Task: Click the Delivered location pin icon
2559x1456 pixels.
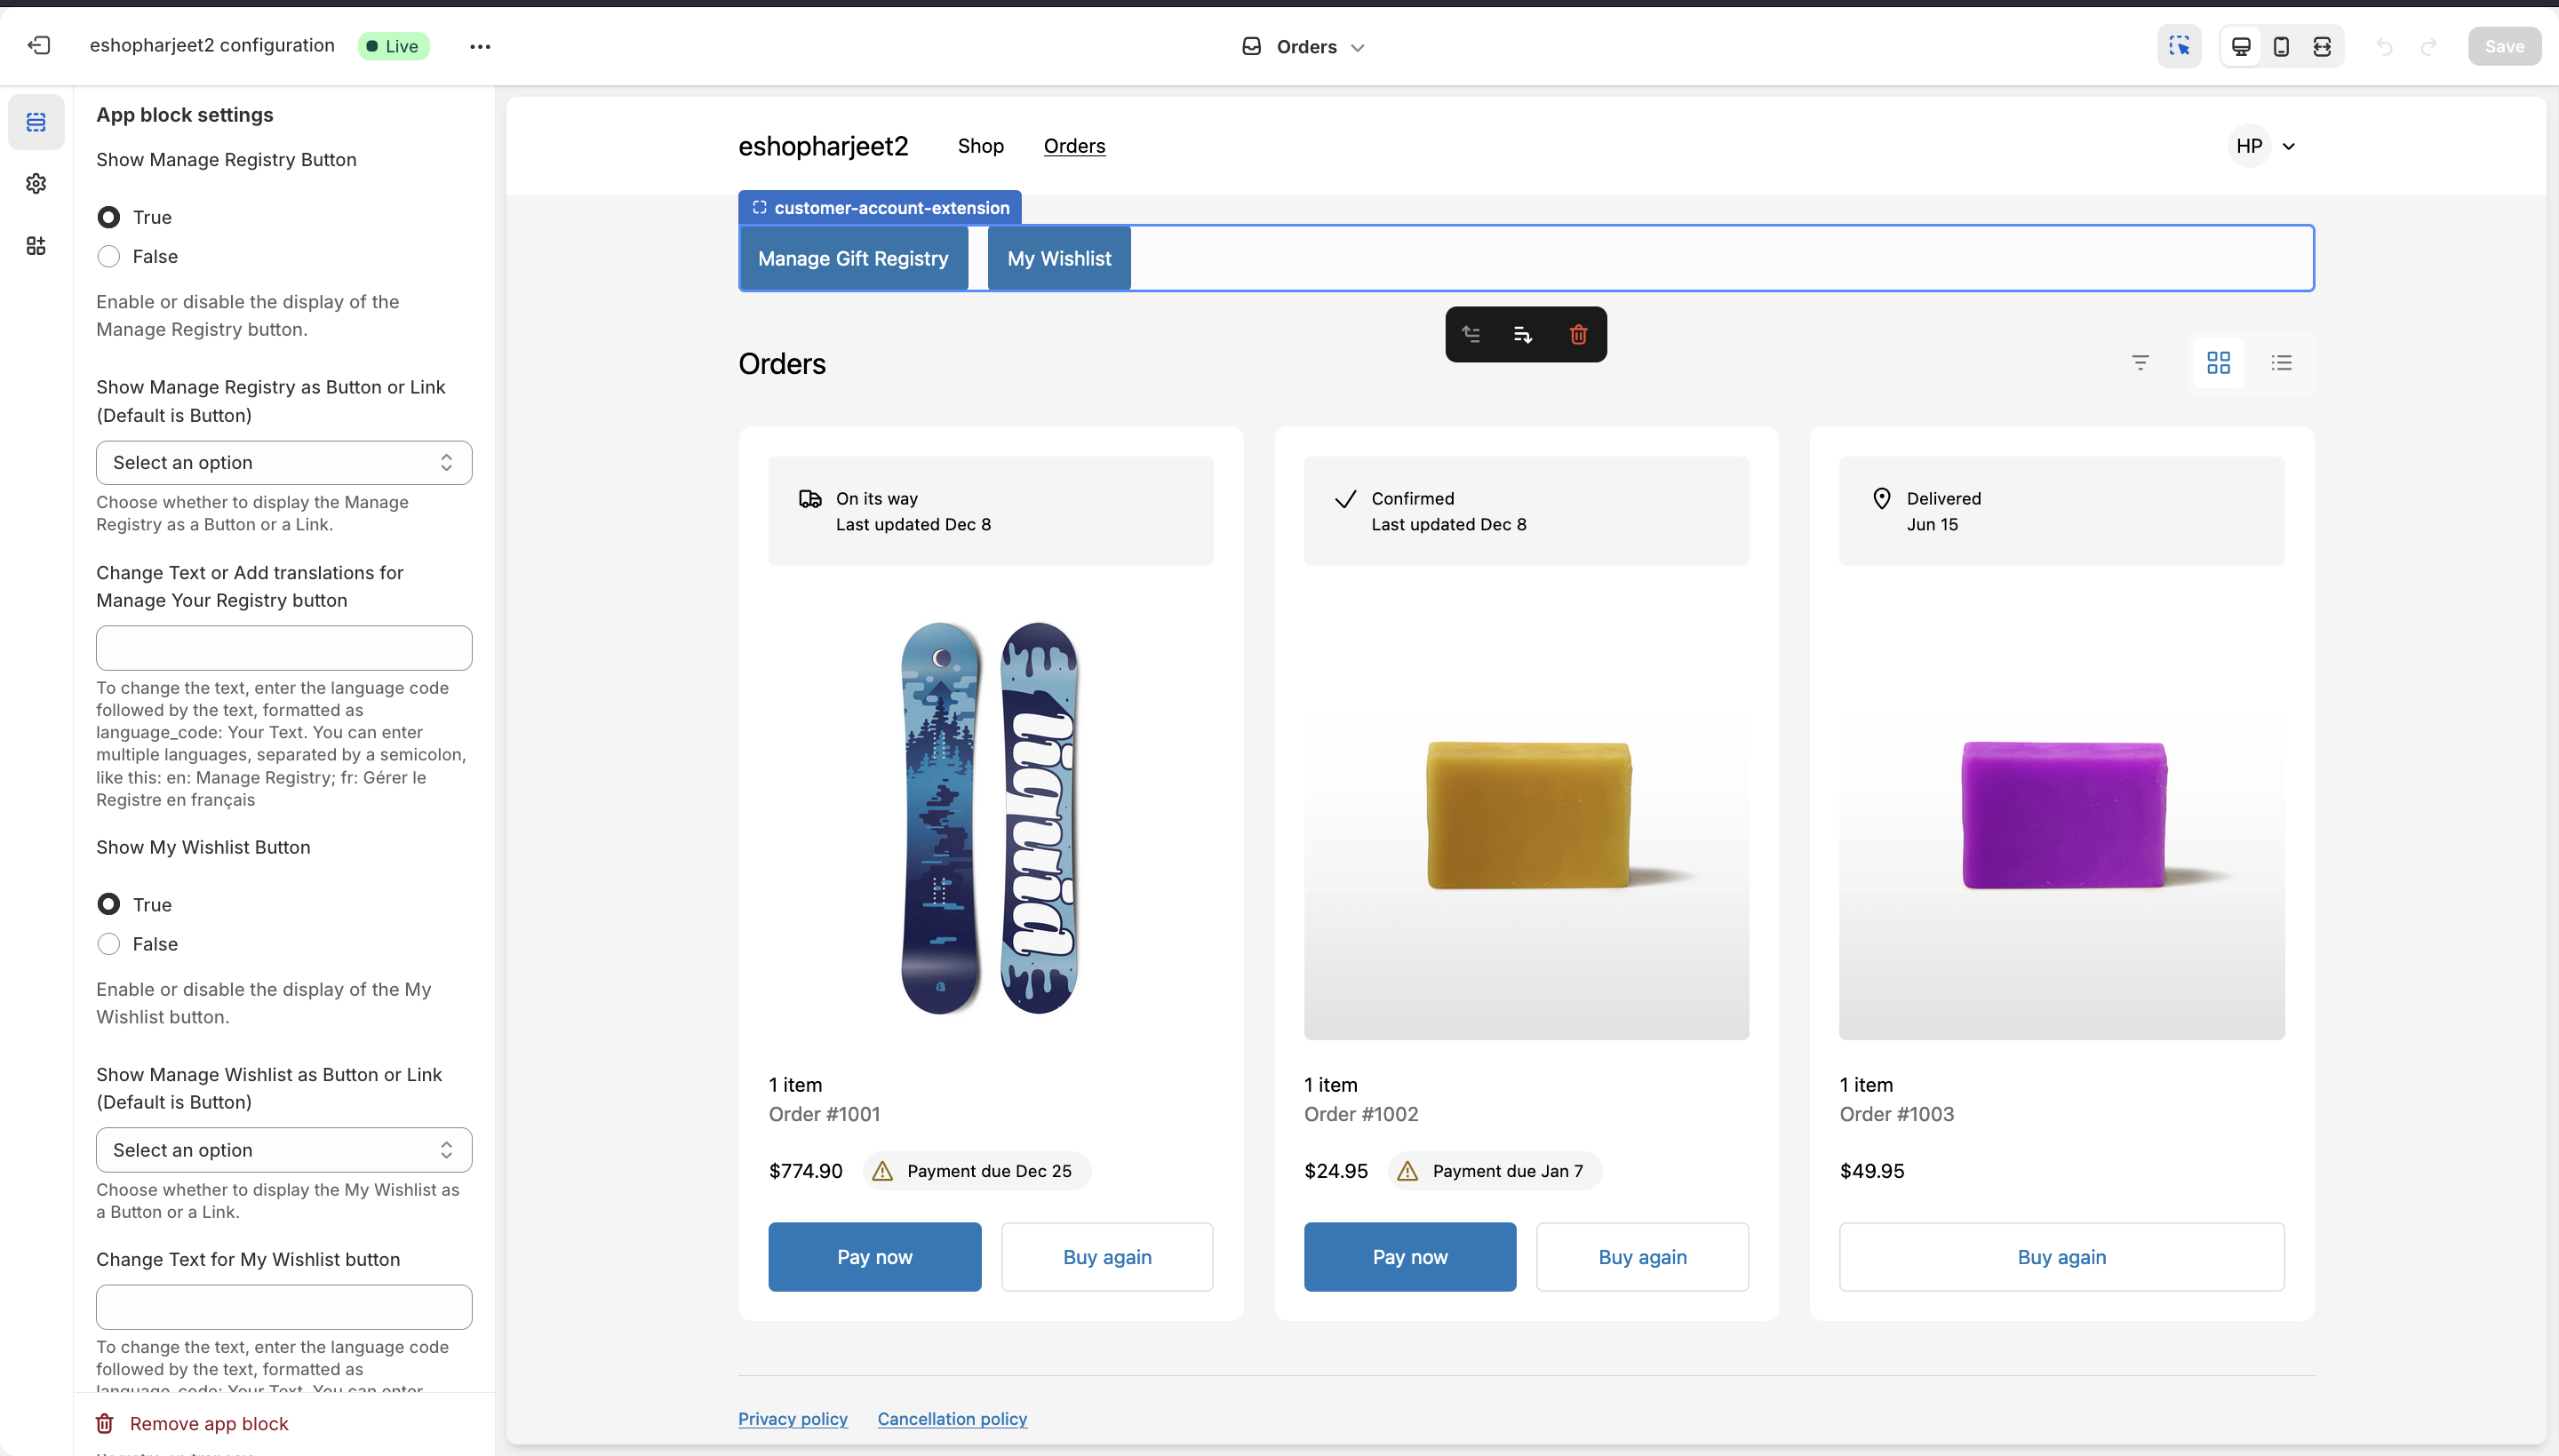Action: (x=1881, y=498)
